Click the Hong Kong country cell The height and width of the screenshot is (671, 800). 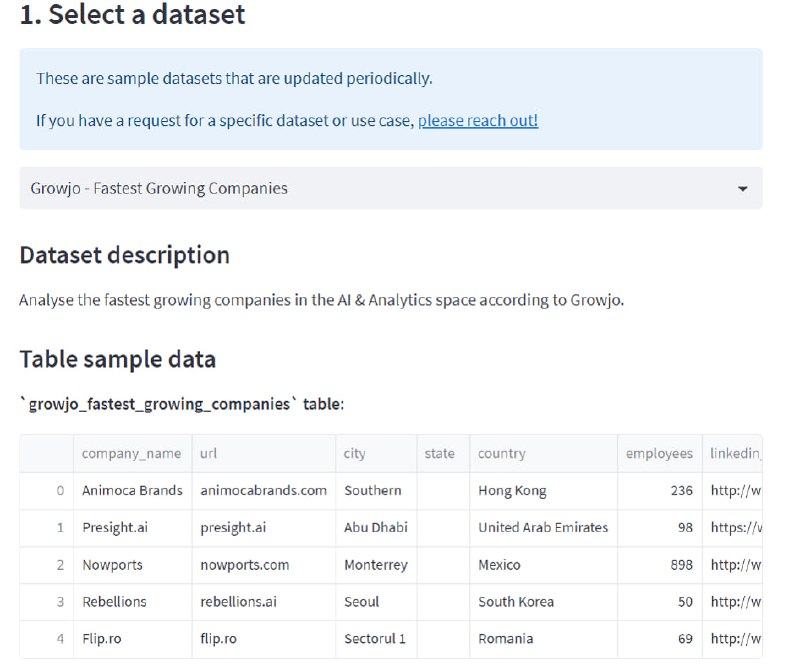click(543, 491)
